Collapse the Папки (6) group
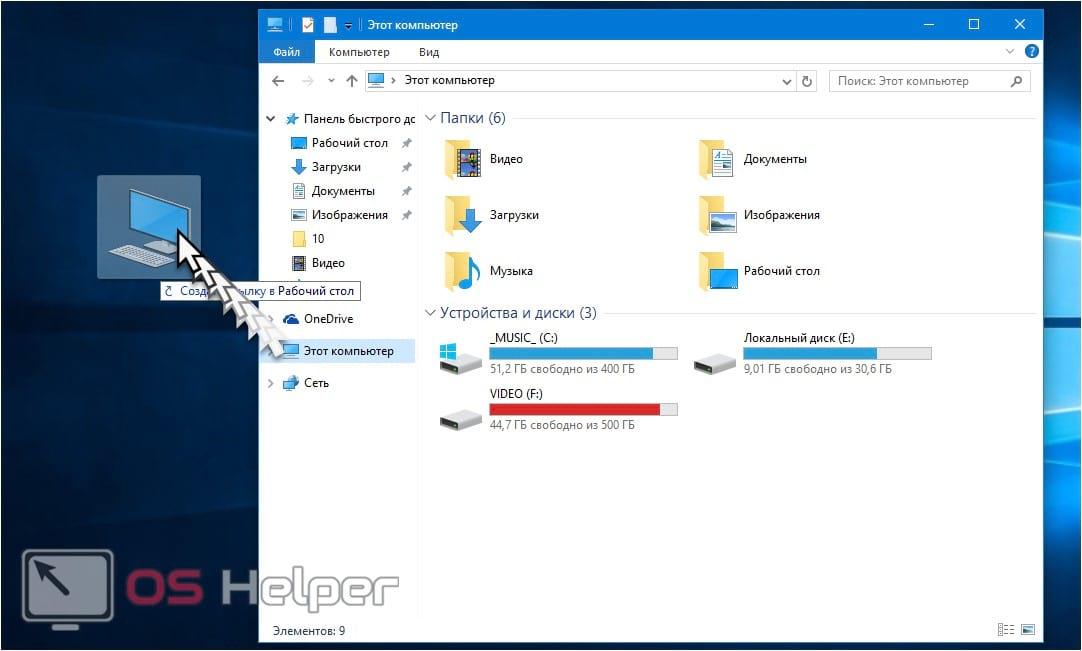 coord(430,118)
